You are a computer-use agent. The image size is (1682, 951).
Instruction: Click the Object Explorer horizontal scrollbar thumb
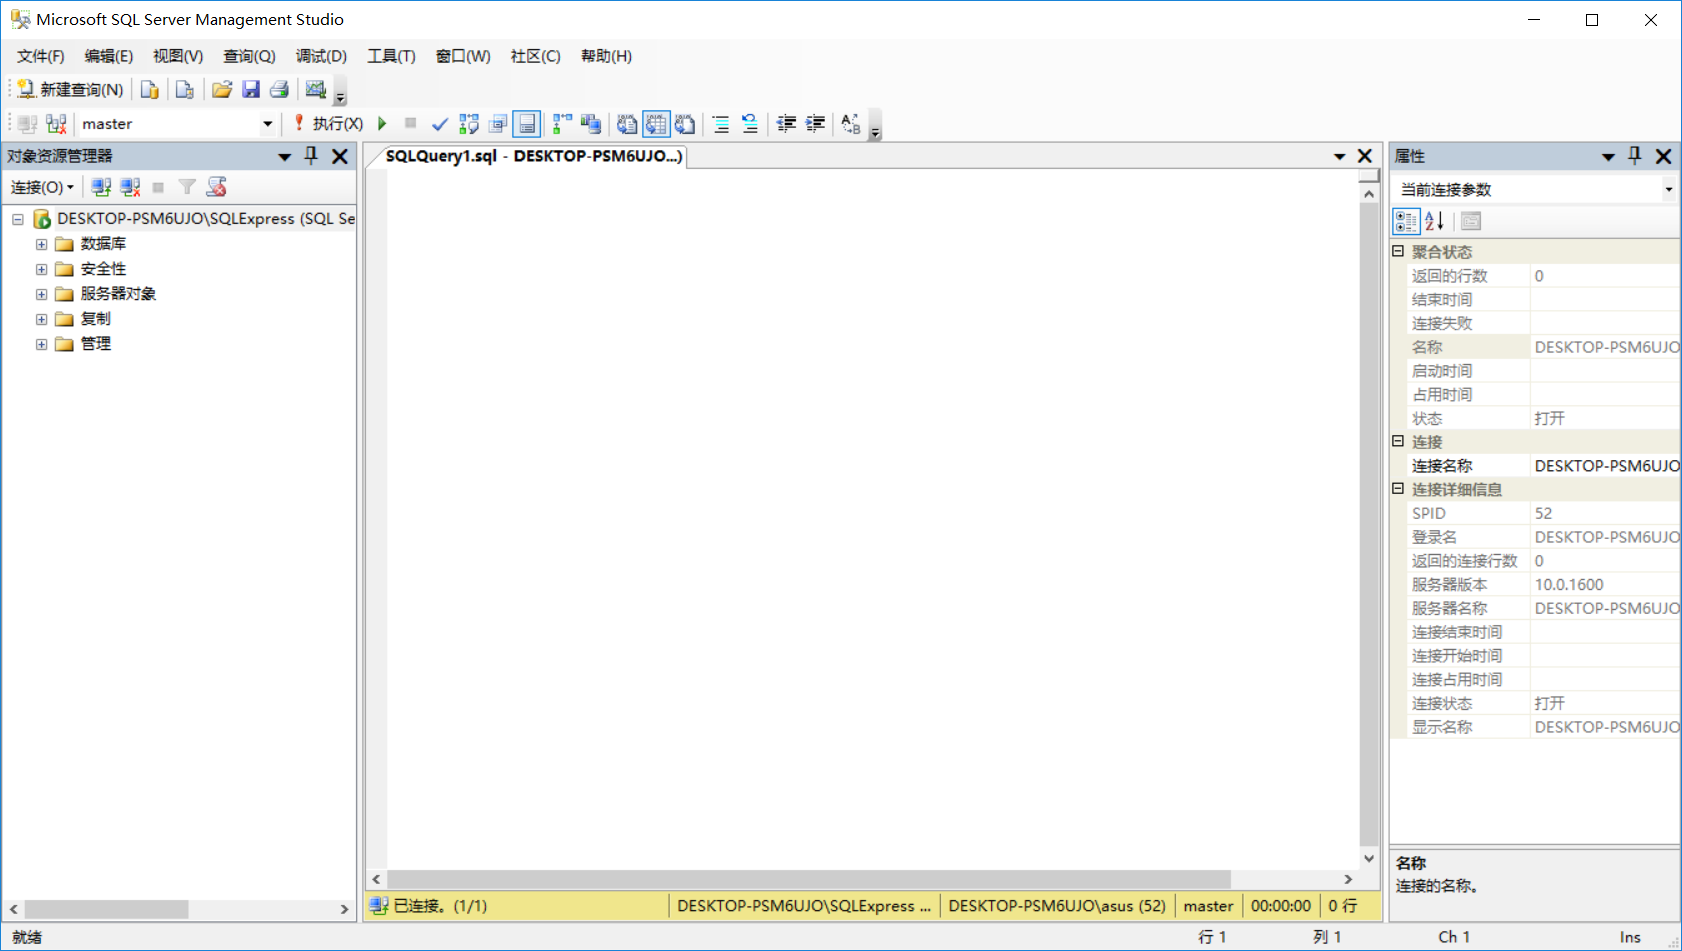pos(106,909)
